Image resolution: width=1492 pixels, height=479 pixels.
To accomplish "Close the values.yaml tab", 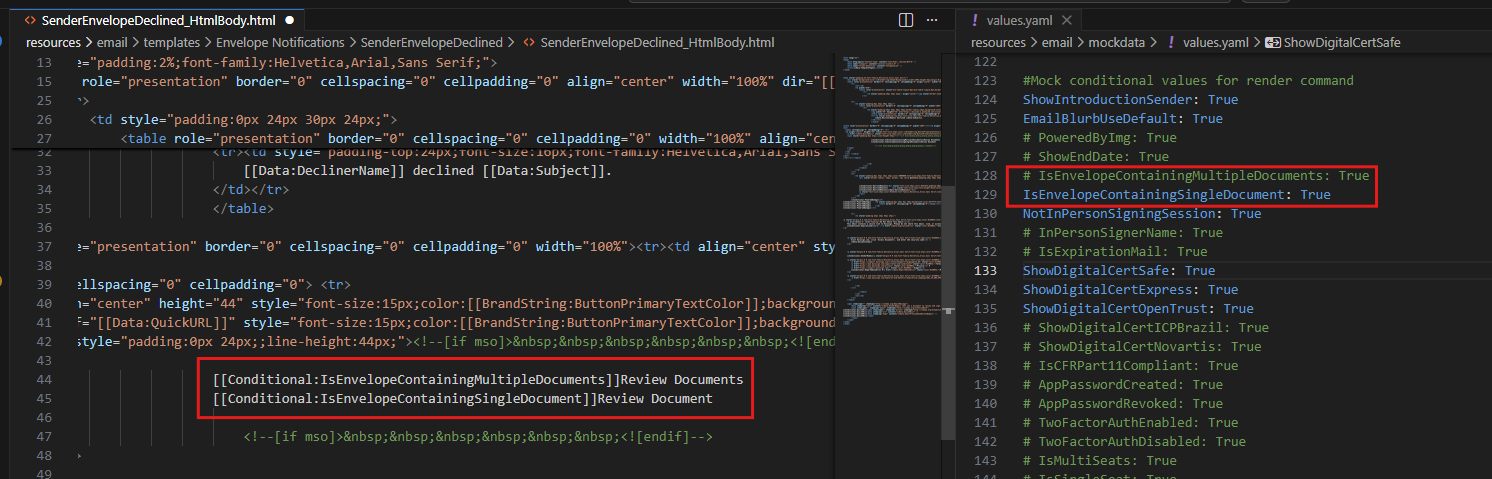I will (x=1066, y=20).
